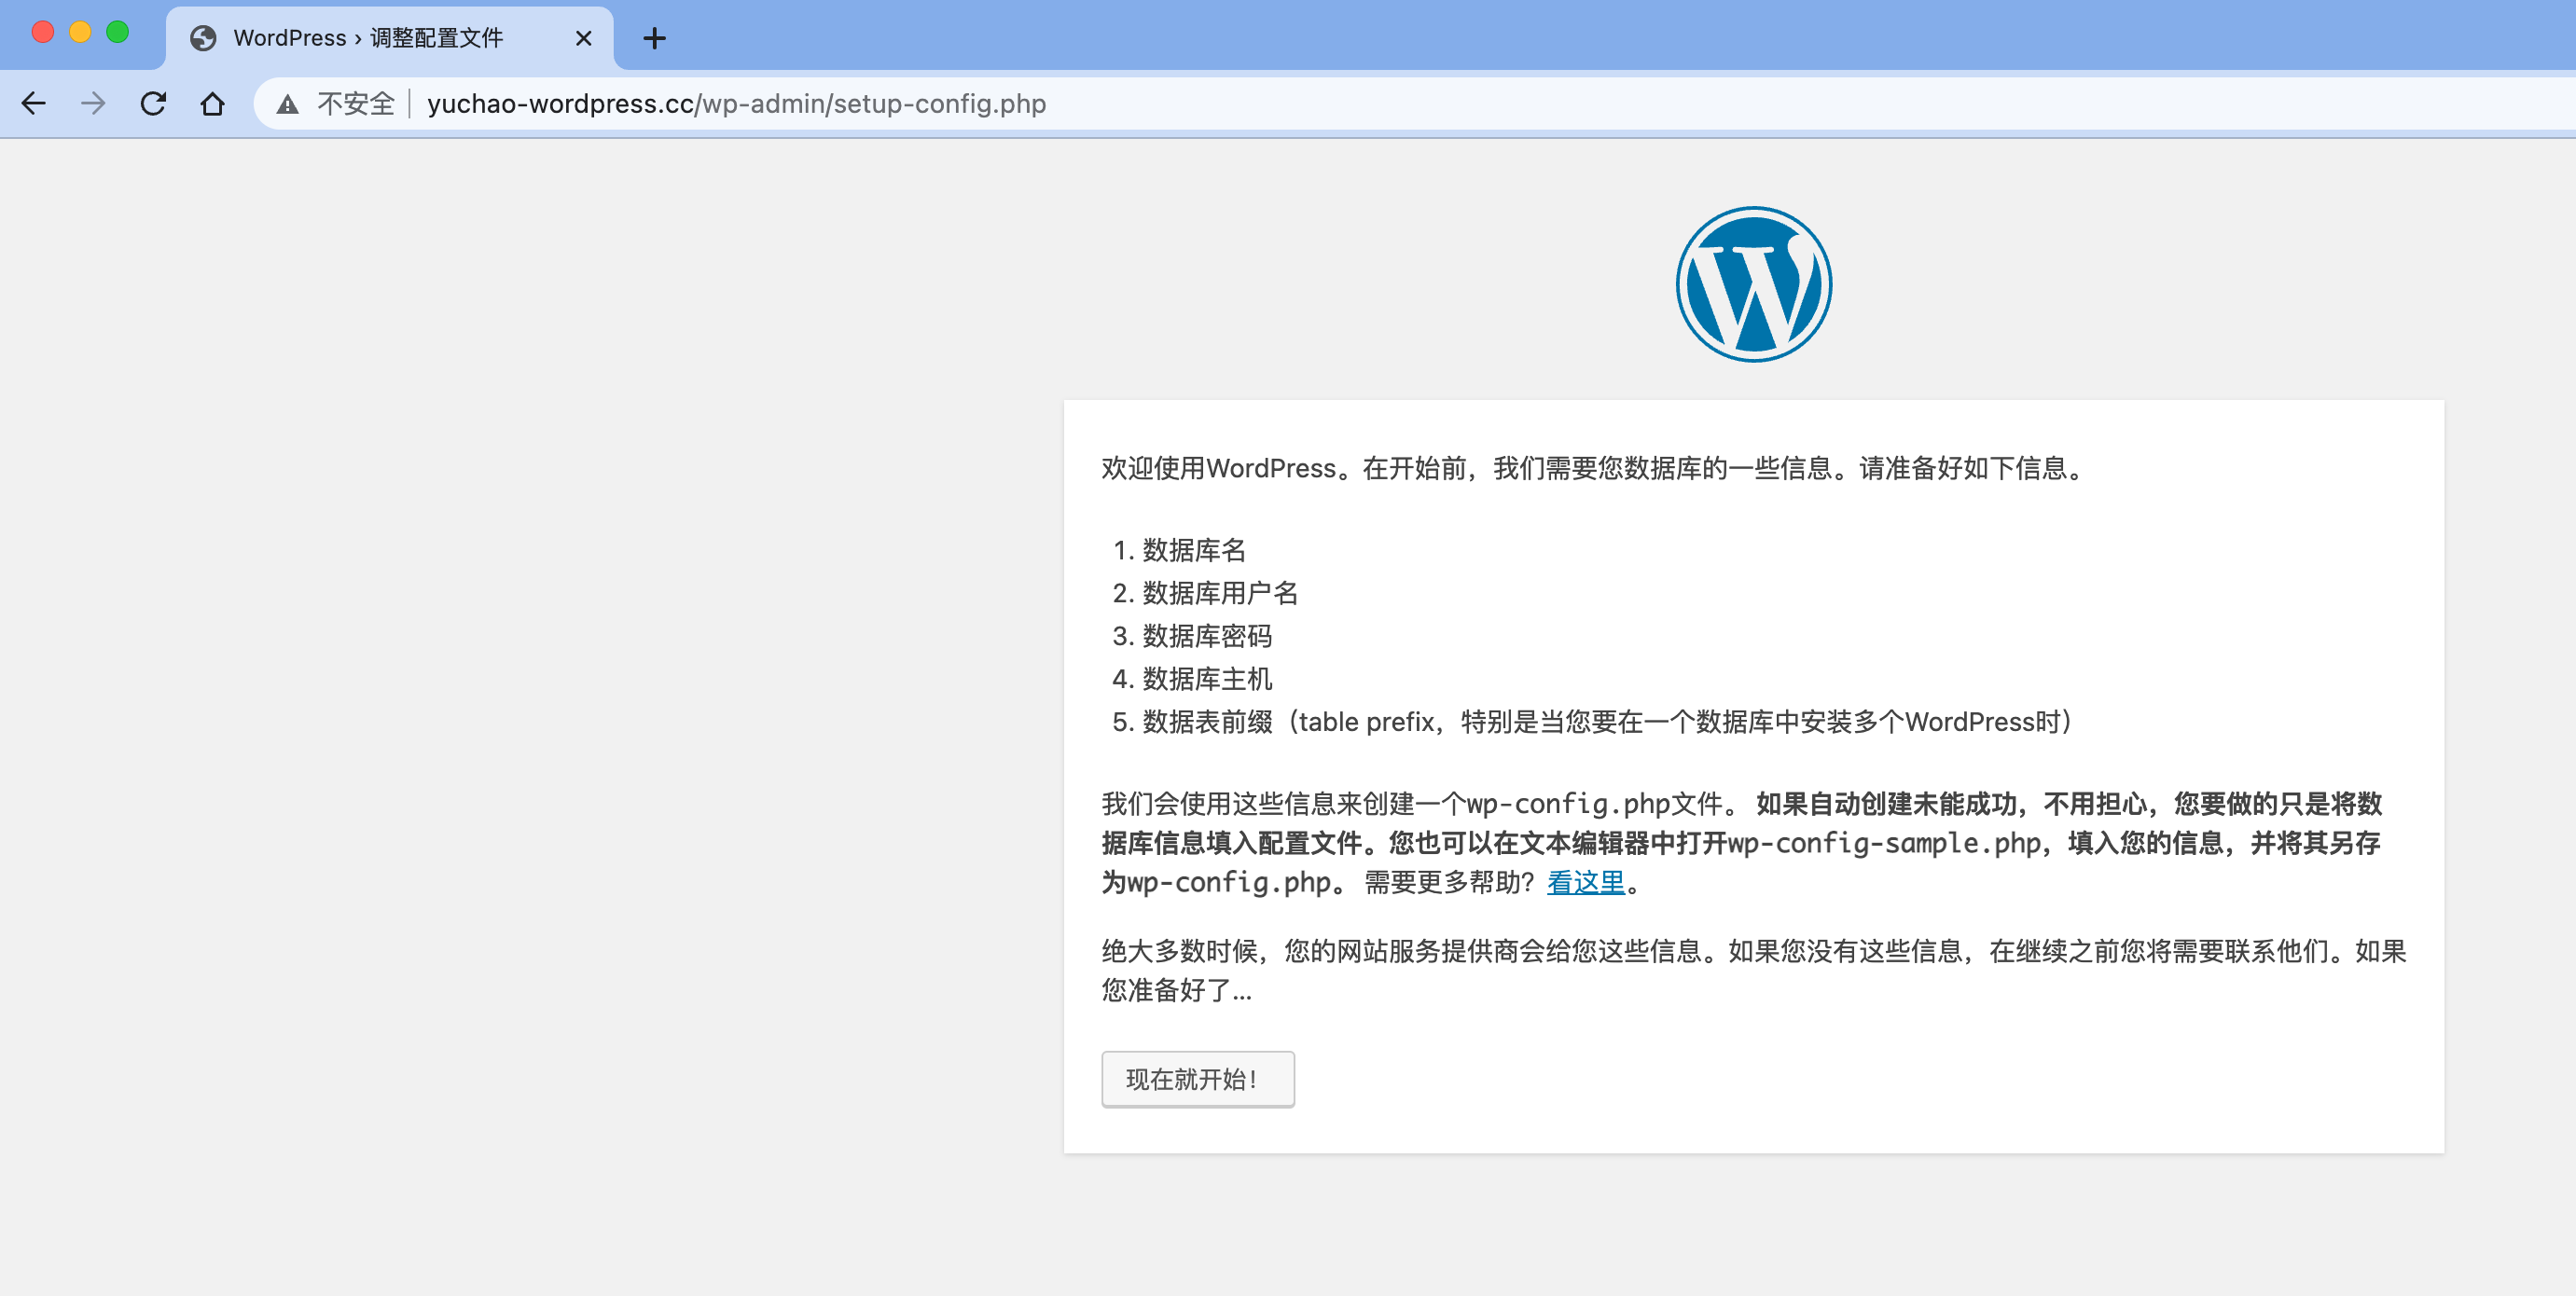
Task: Click the green fullscreen window button
Action: pyautogui.click(x=118, y=32)
